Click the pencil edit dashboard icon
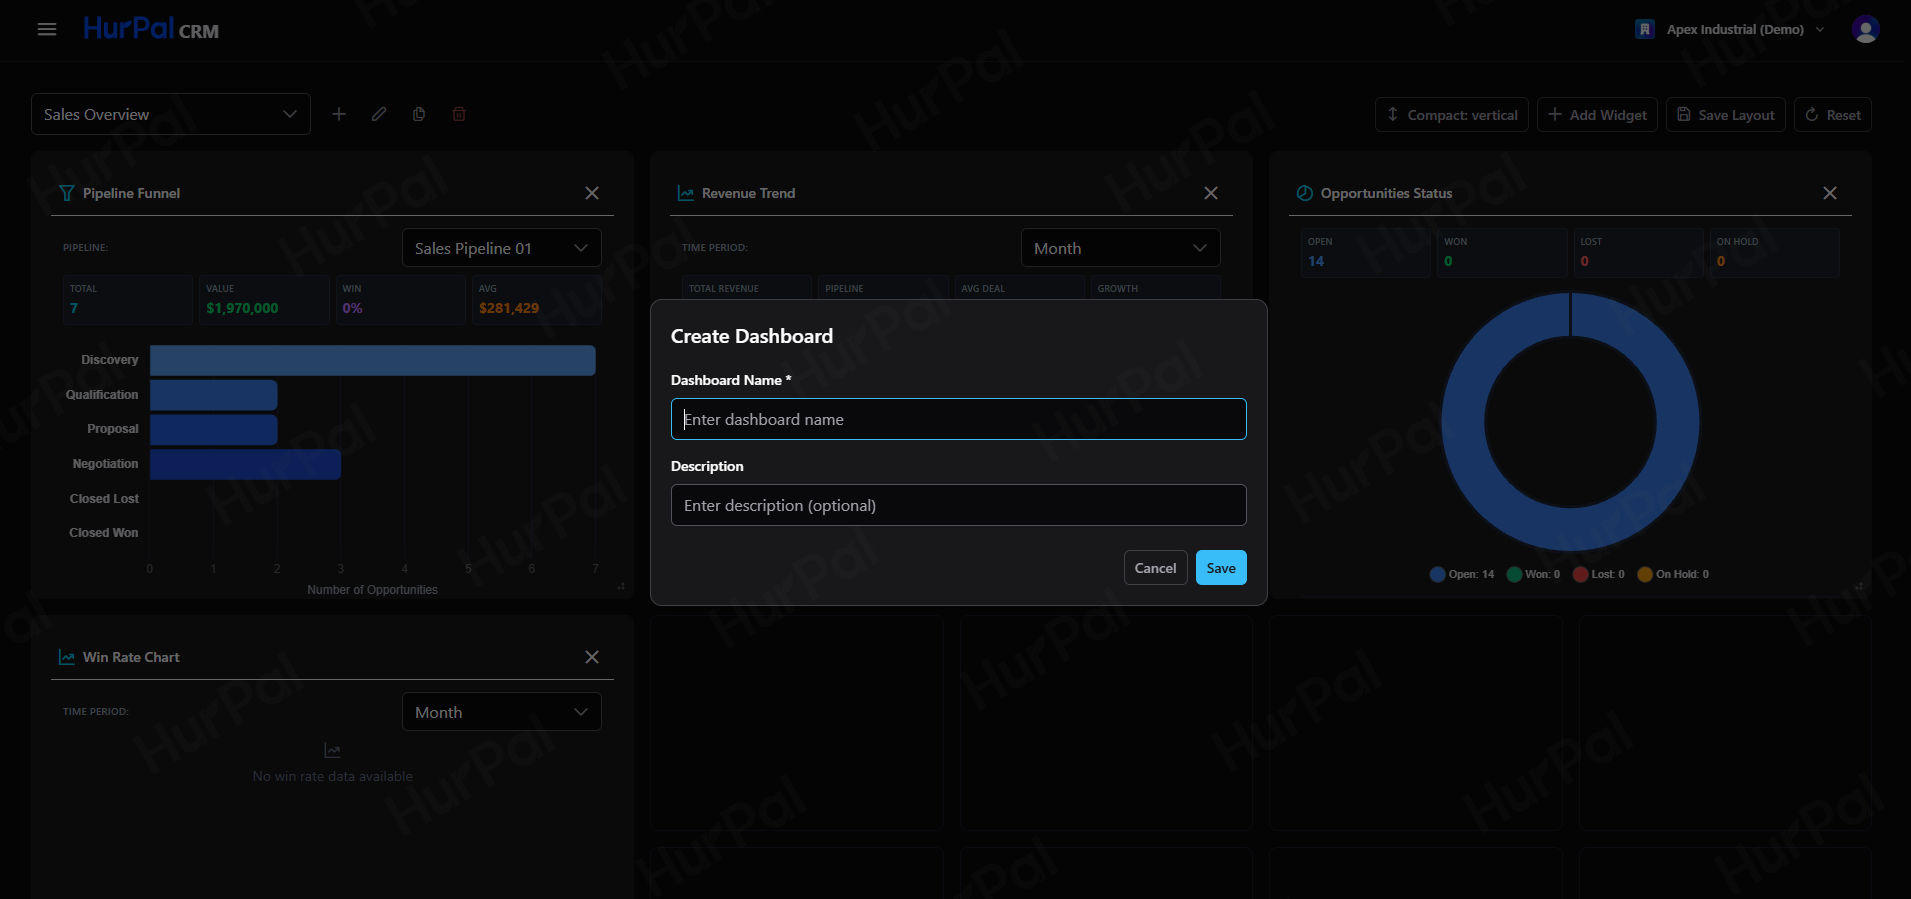Screen dimensions: 1911x899 [x=379, y=114]
